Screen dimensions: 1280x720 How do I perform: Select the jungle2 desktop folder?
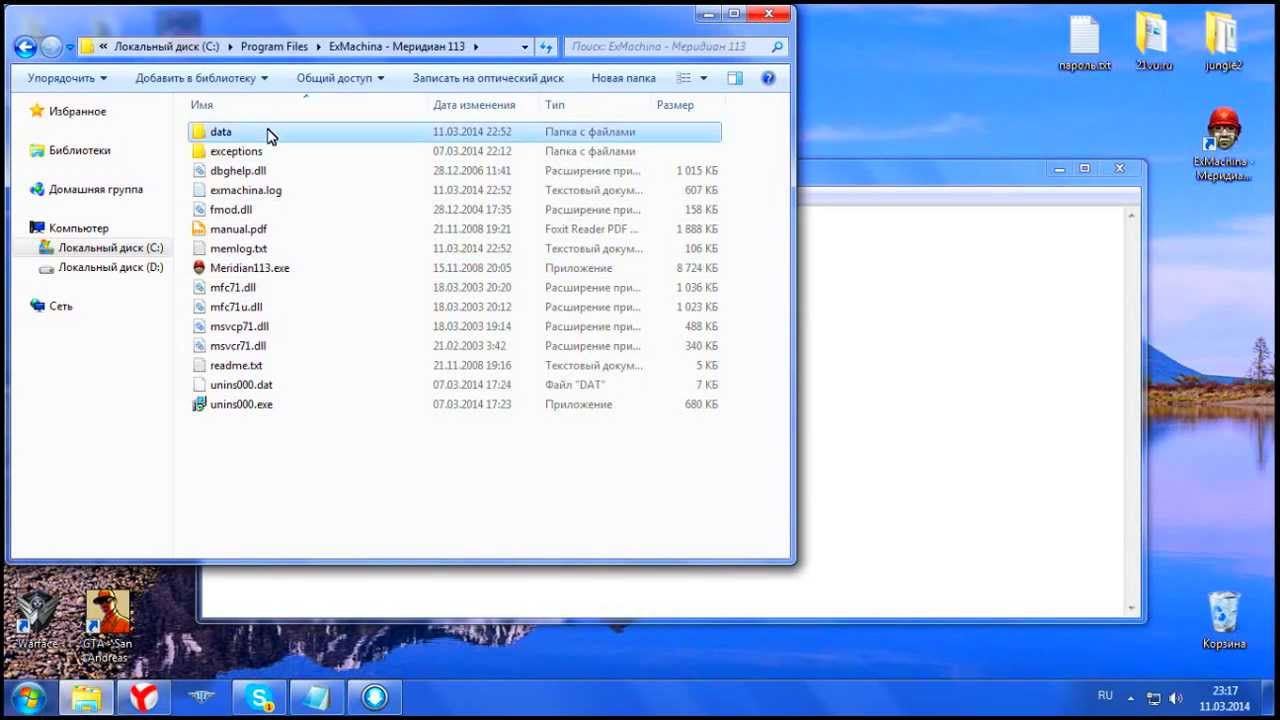(x=1223, y=43)
